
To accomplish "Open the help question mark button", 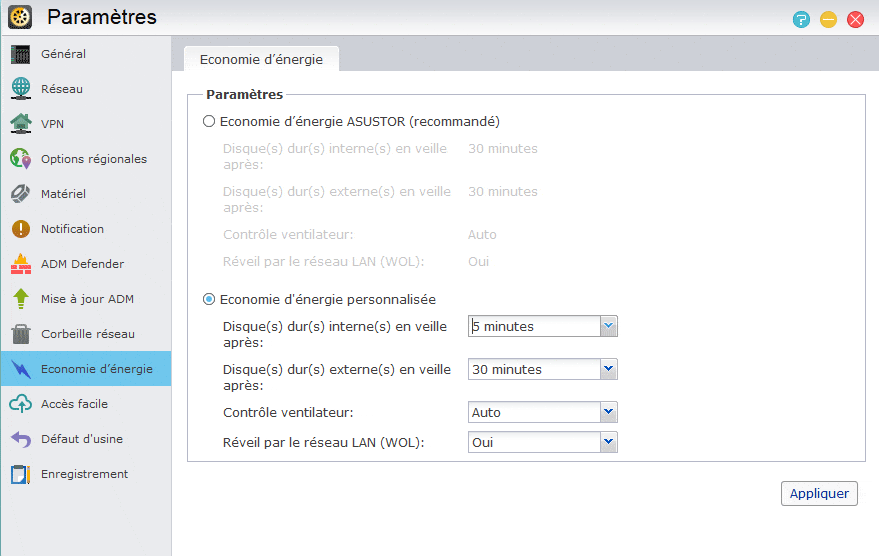I will tap(801, 20).
